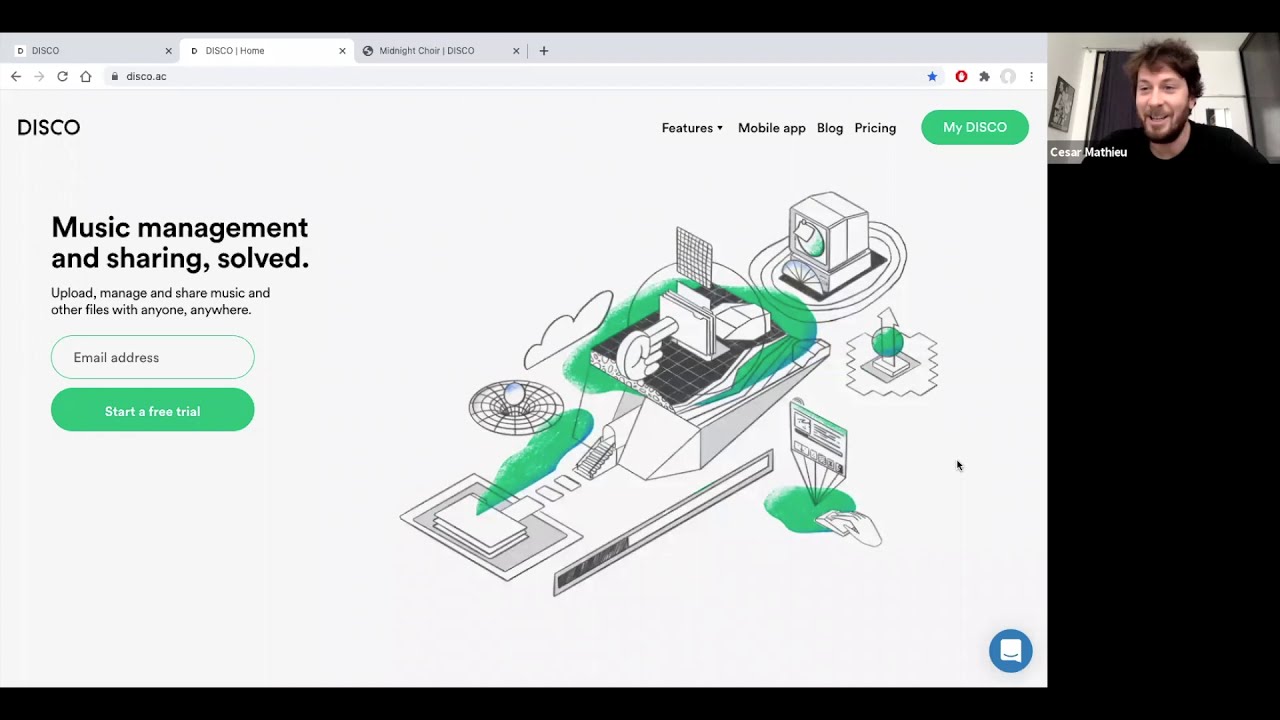This screenshot has height=720, width=1280.
Task: Open a new browser tab
Action: pos(544,50)
